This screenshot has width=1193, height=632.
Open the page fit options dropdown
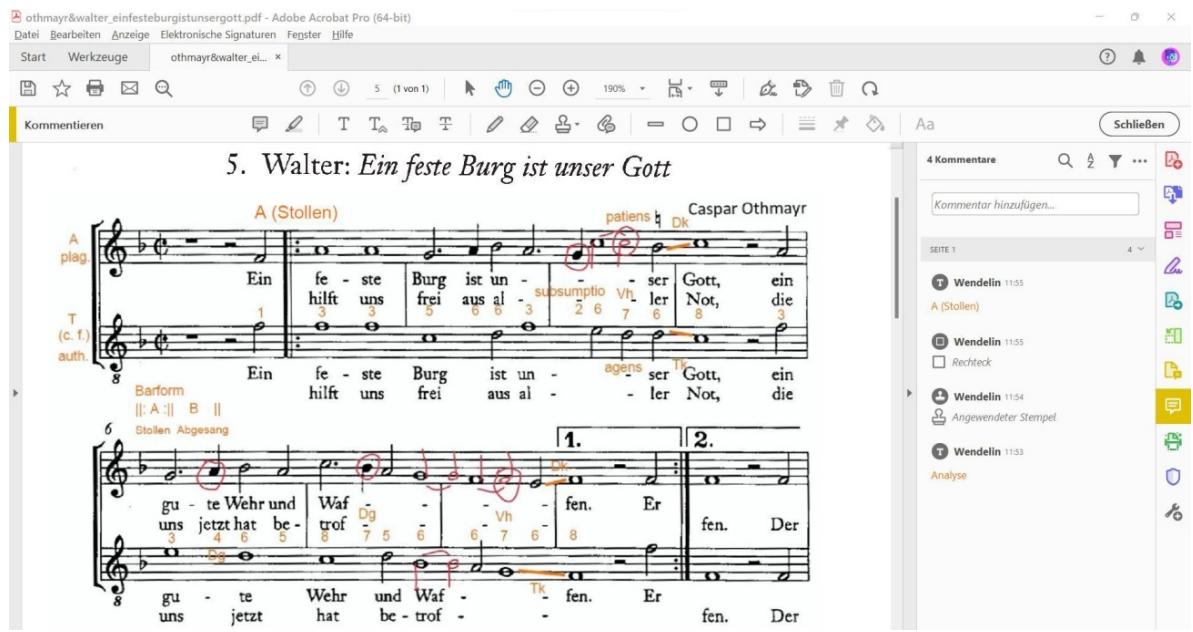tap(680, 88)
